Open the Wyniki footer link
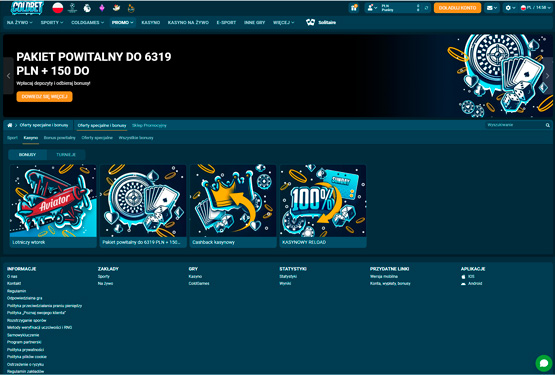Image resolution: width=555 pixels, height=375 pixels. click(x=285, y=283)
